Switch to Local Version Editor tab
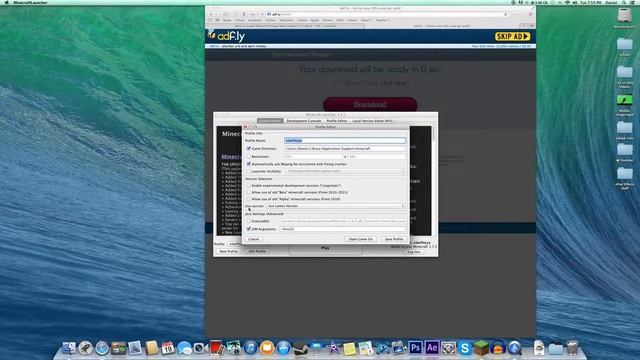The width and height of the screenshot is (640, 360). pyautogui.click(x=372, y=121)
